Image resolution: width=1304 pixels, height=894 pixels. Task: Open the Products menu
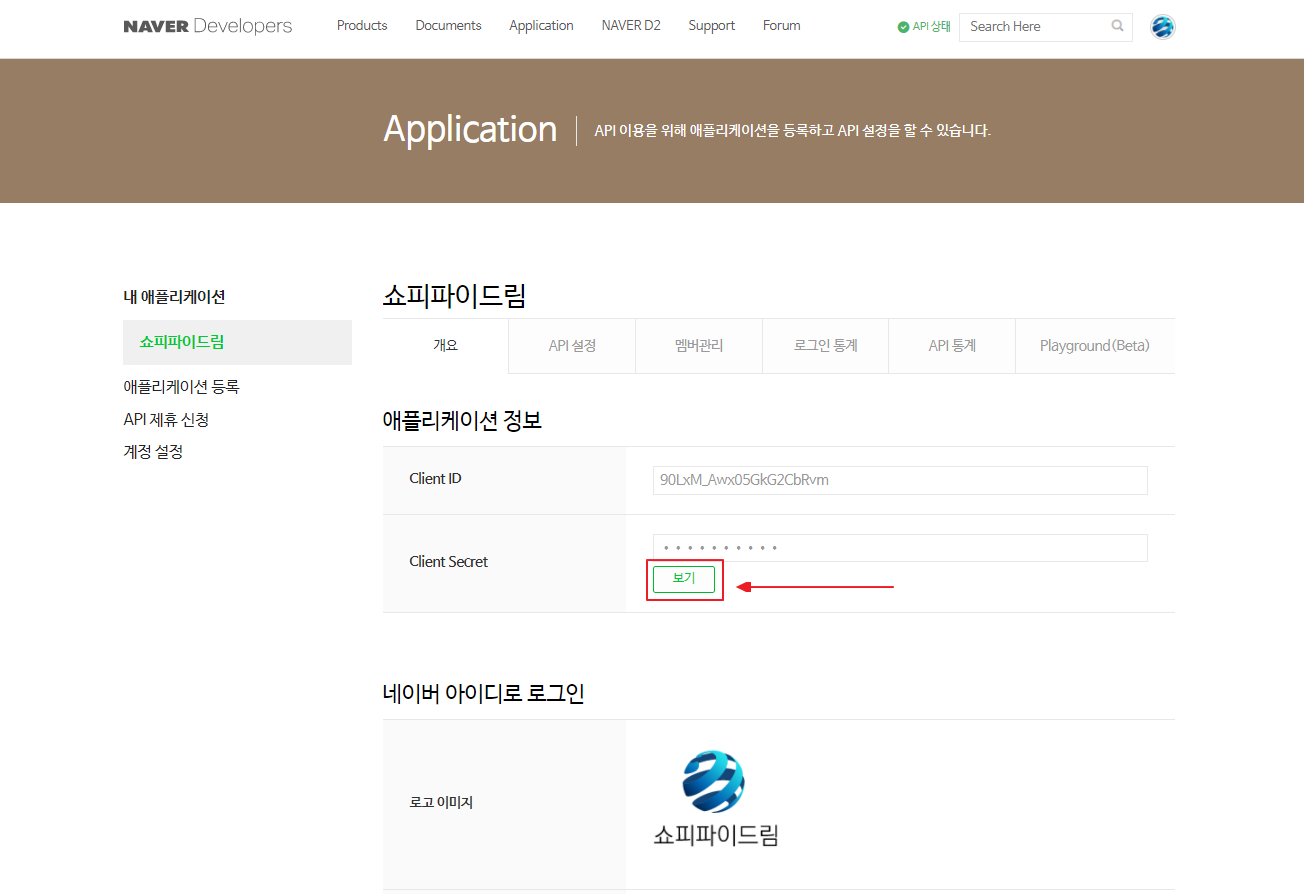(362, 26)
